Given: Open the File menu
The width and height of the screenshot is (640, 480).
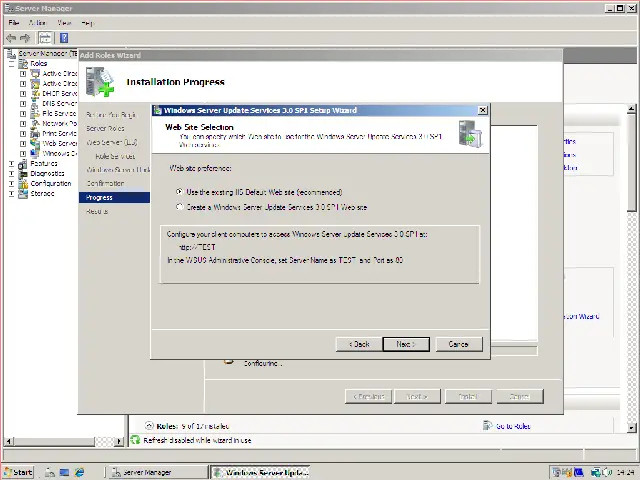Looking at the screenshot, I should [x=14, y=23].
